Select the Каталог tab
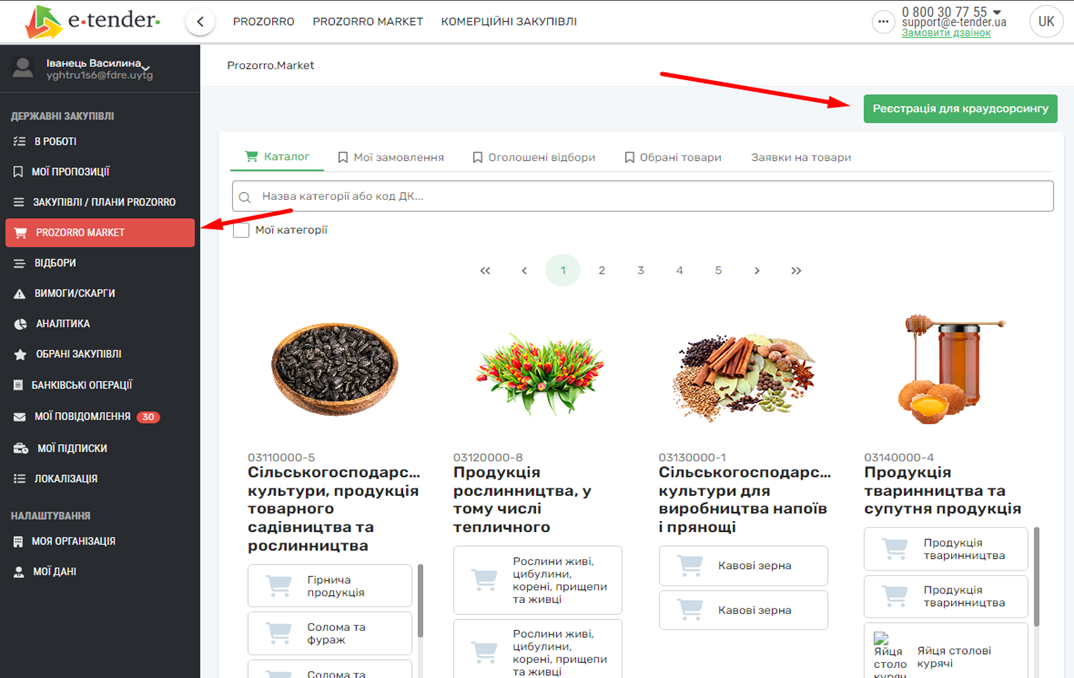The image size is (1074, 678). pyautogui.click(x=277, y=157)
